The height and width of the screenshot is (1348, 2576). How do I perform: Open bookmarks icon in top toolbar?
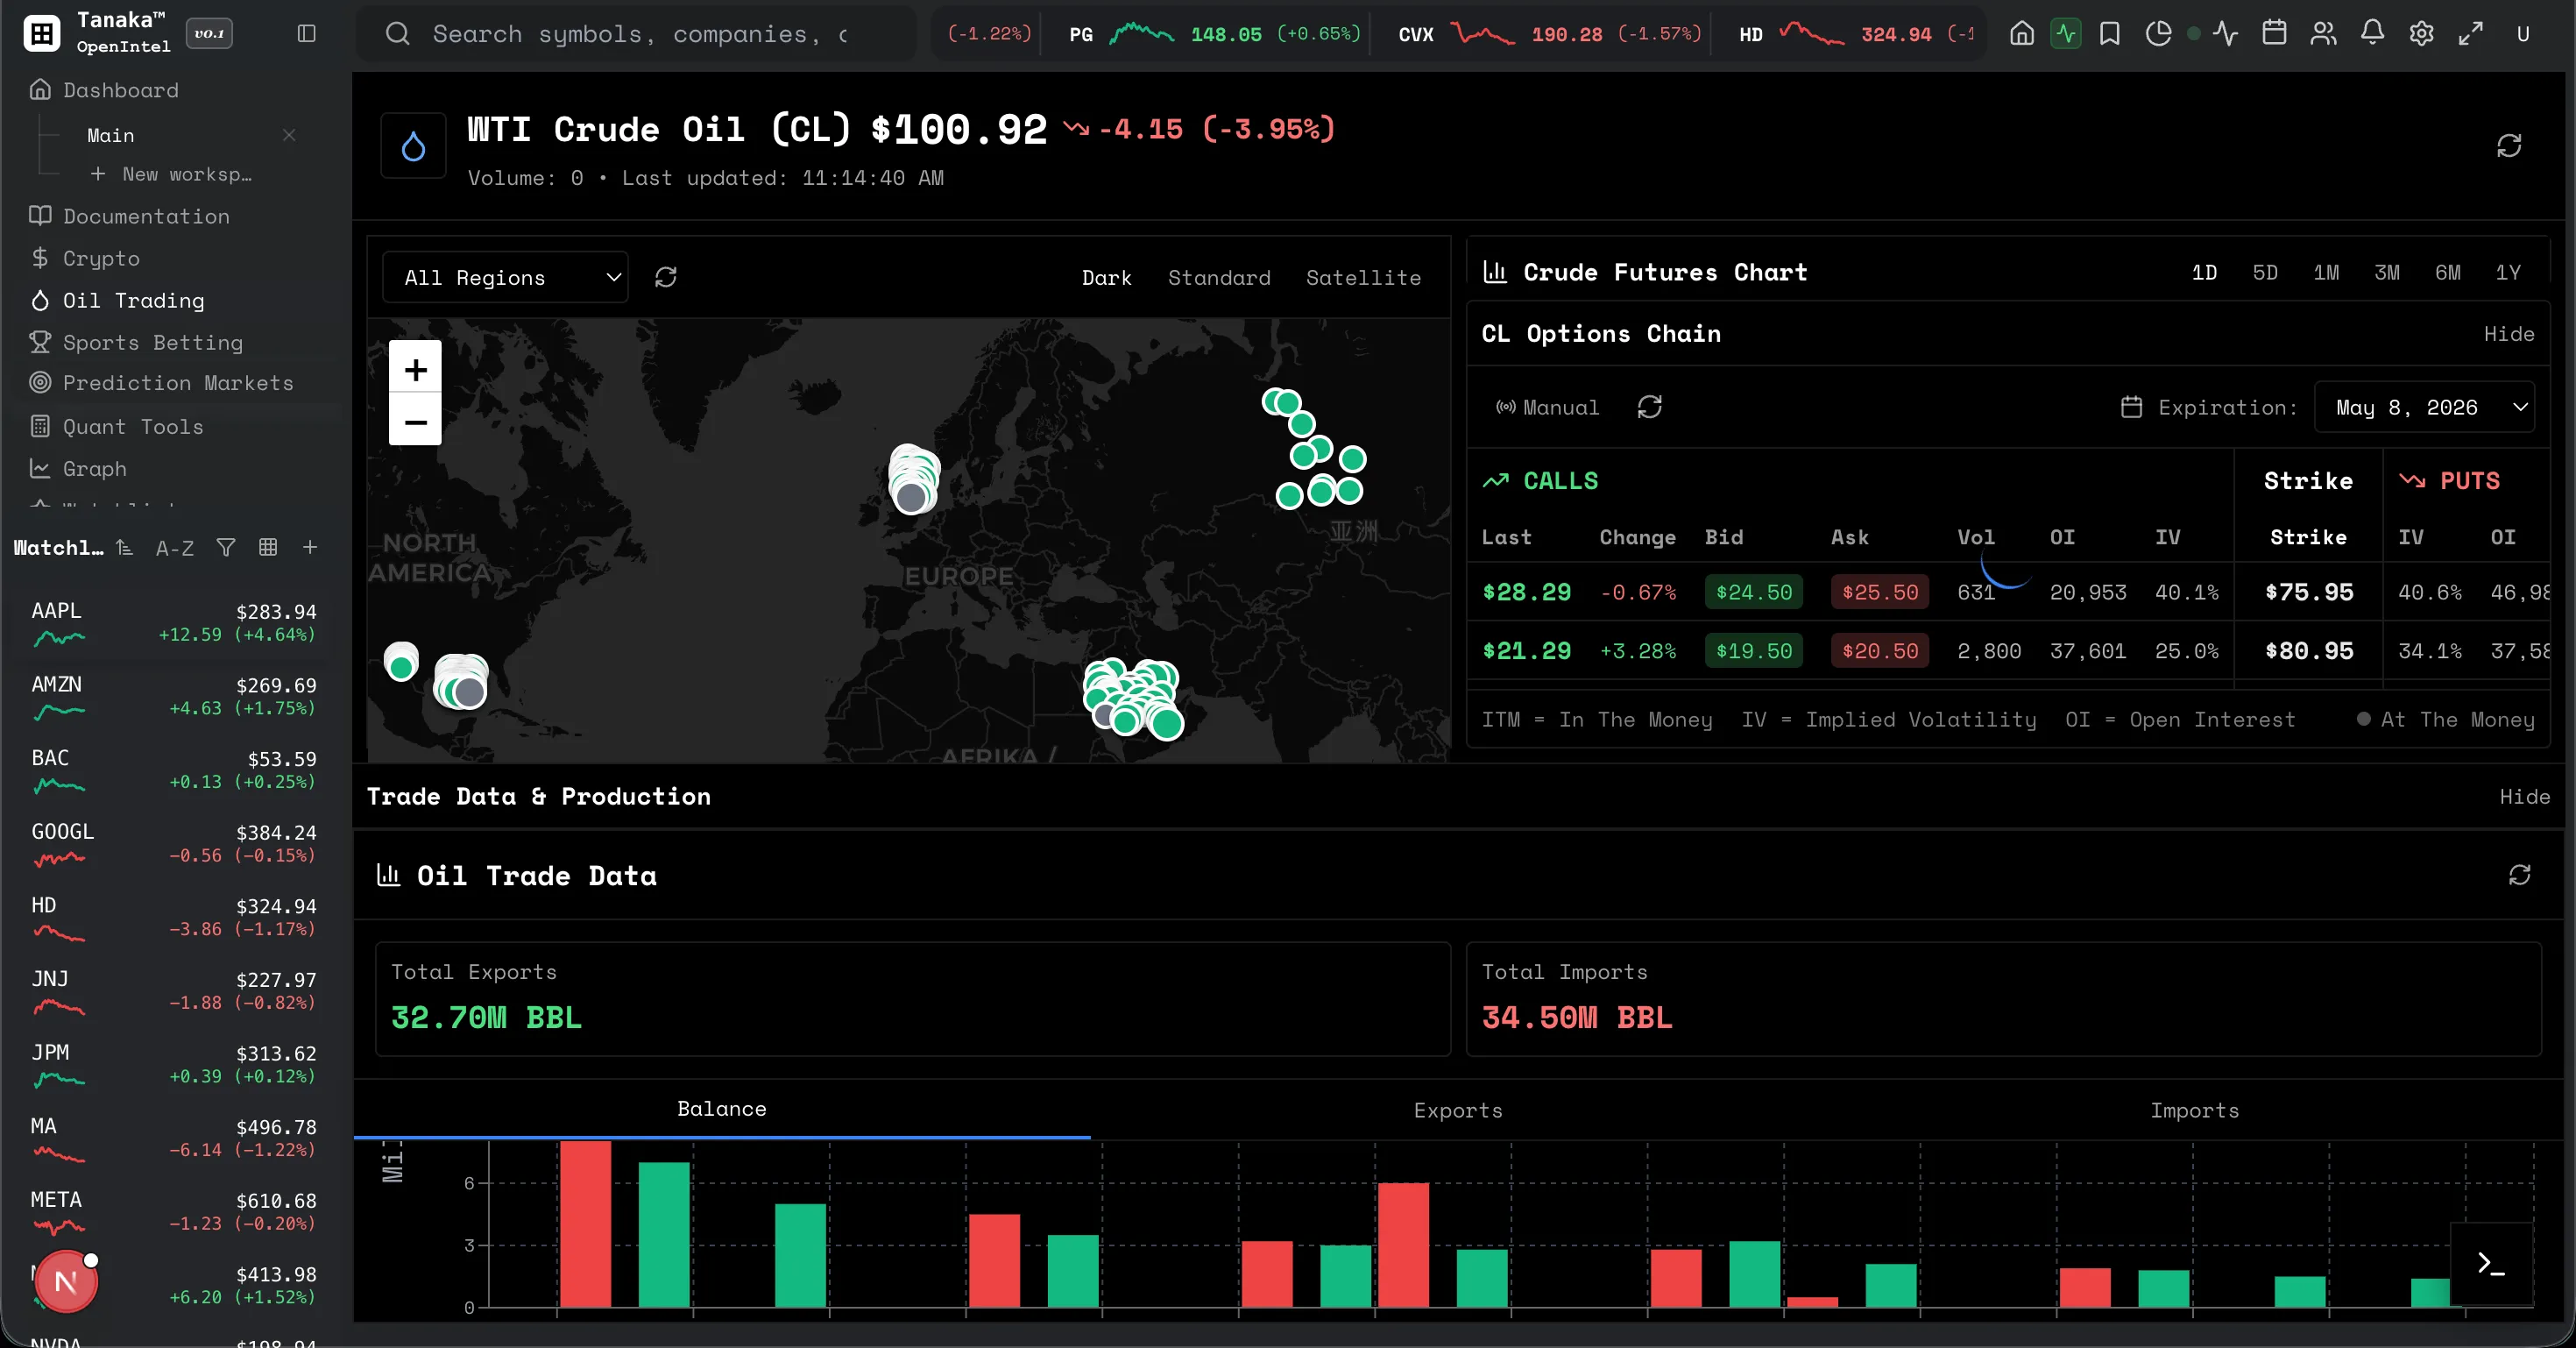[x=2110, y=34]
